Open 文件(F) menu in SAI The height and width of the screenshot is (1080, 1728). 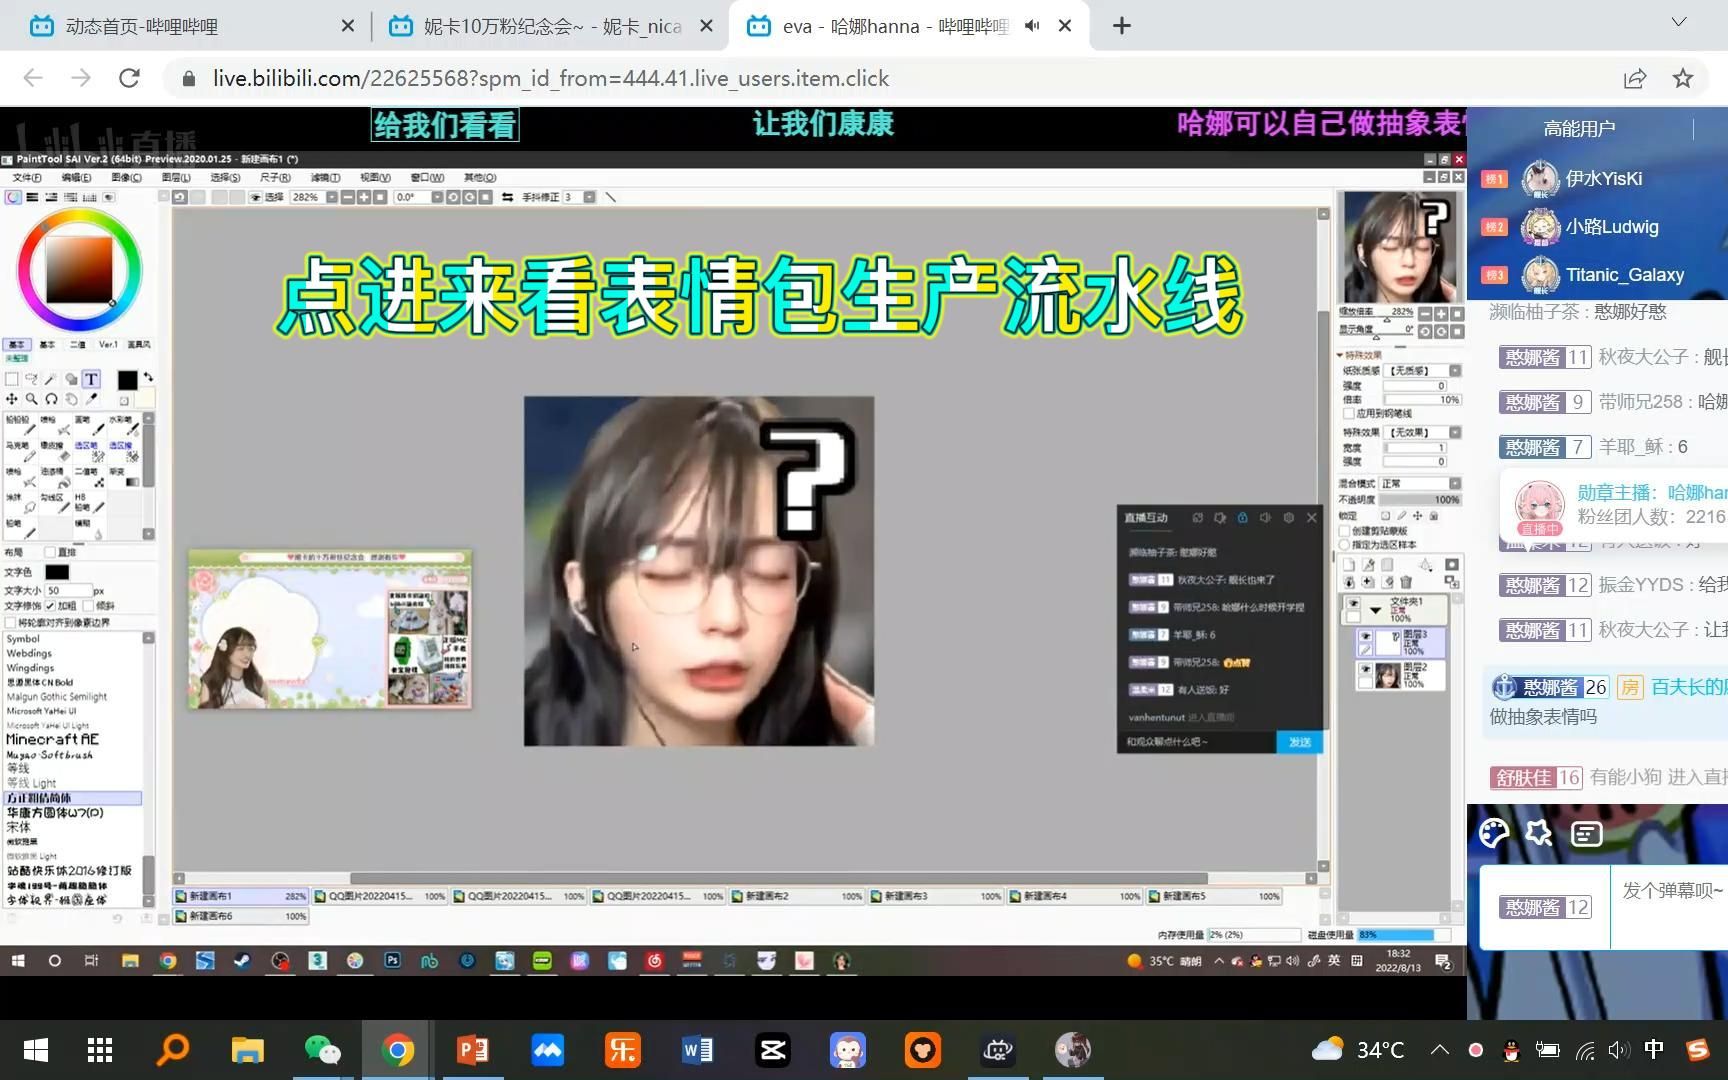point(27,177)
